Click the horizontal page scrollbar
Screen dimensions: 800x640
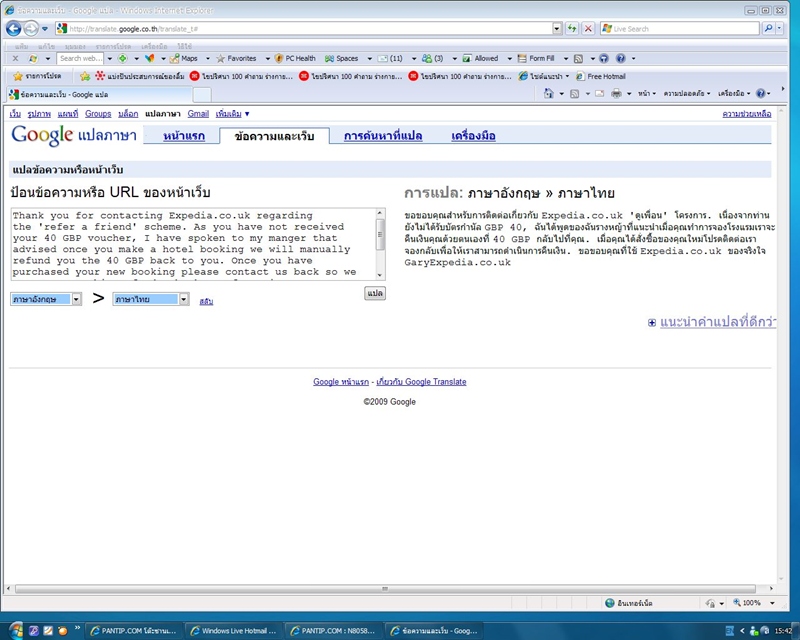coord(385,589)
